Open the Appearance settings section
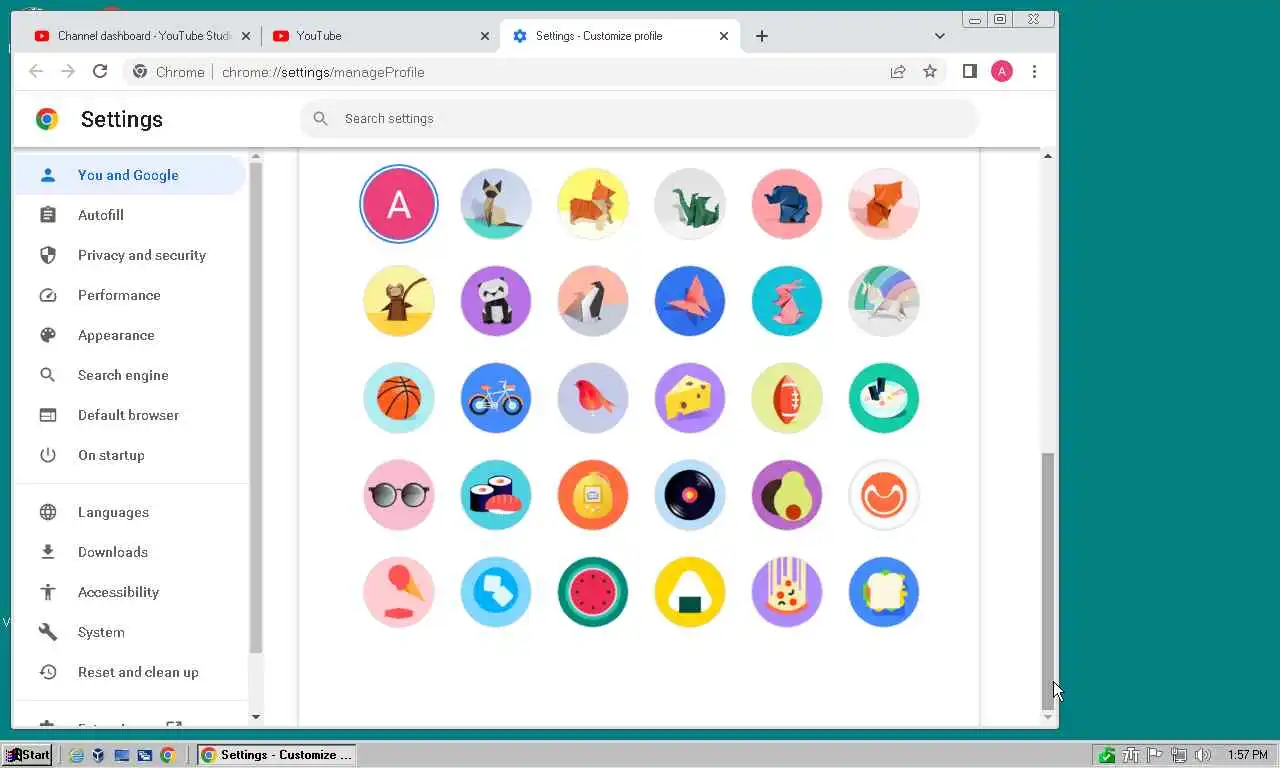This screenshot has width=1280, height=768. pyautogui.click(x=129, y=335)
